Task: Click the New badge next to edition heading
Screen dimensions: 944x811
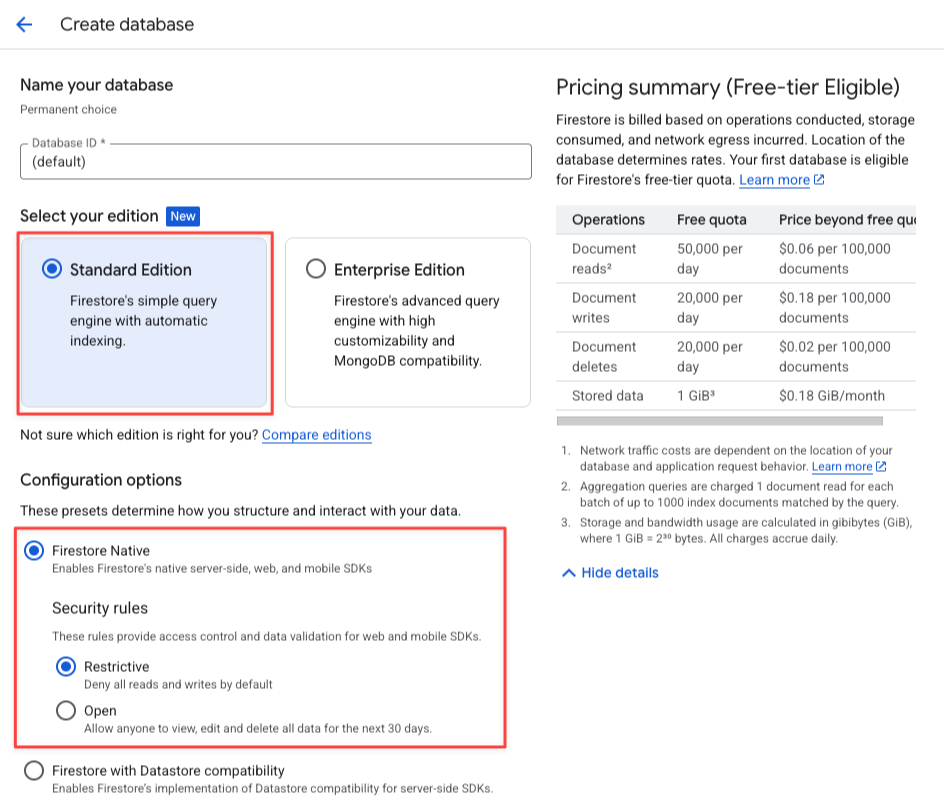Action: pyautogui.click(x=183, y=216)
